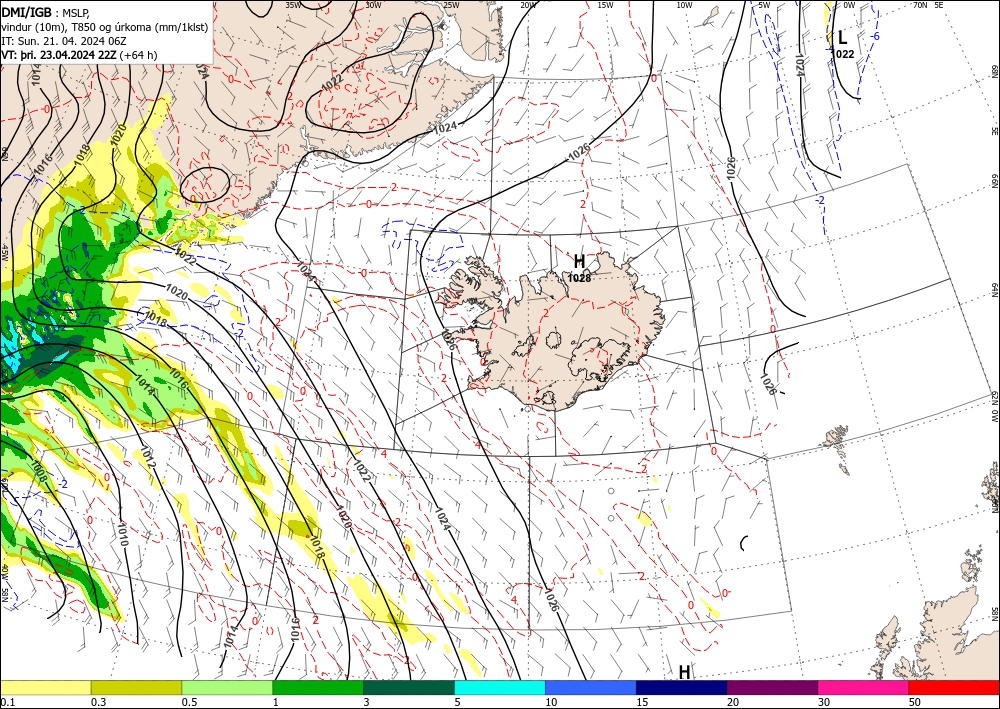Click the legend value "50"
Screen dimensions: 1000x709
click(x=915, y=702)
